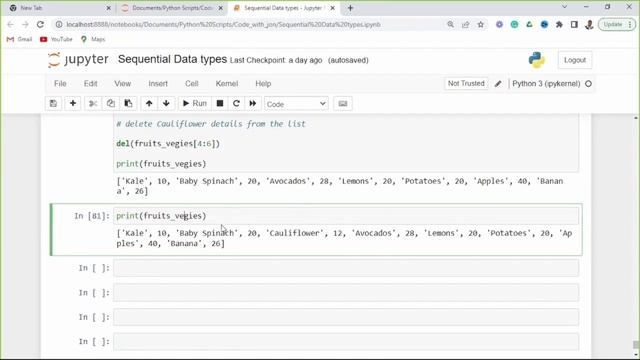This screenshot has height=360, width=640.
Task: View site information icon in address bar
Action: (x=59, y=24)
